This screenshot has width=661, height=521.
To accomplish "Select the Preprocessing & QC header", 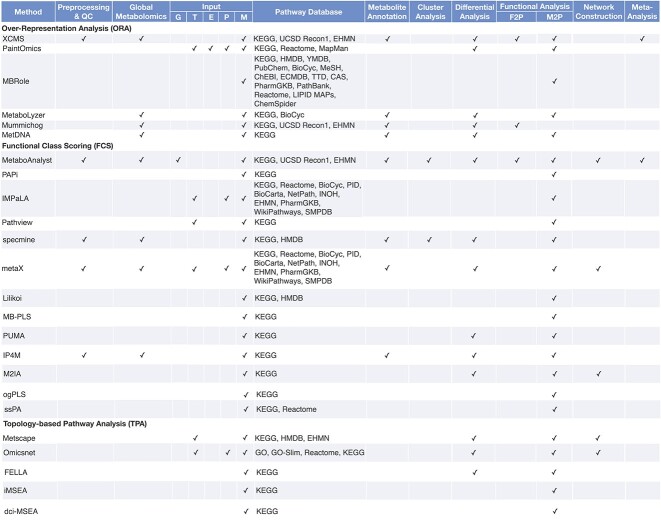I will point(83,12).
